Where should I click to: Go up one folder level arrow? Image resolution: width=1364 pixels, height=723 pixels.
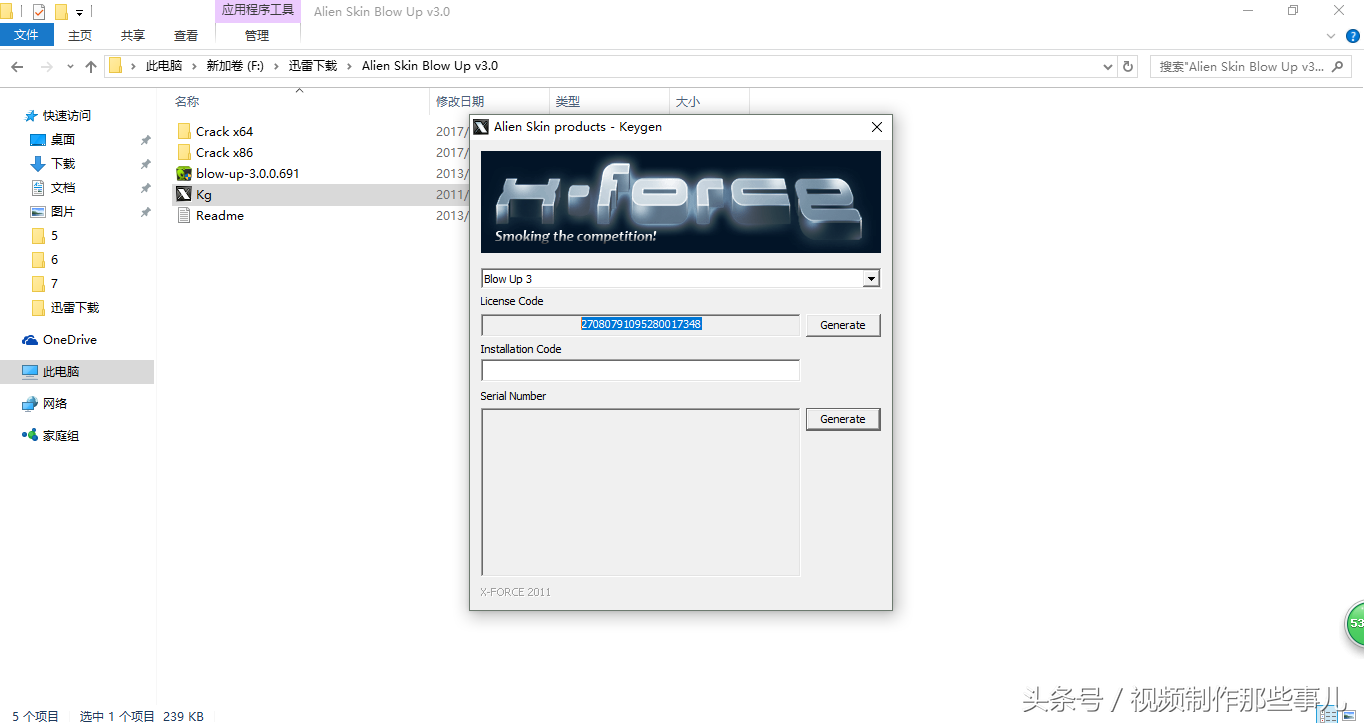(x=91, y=66)
